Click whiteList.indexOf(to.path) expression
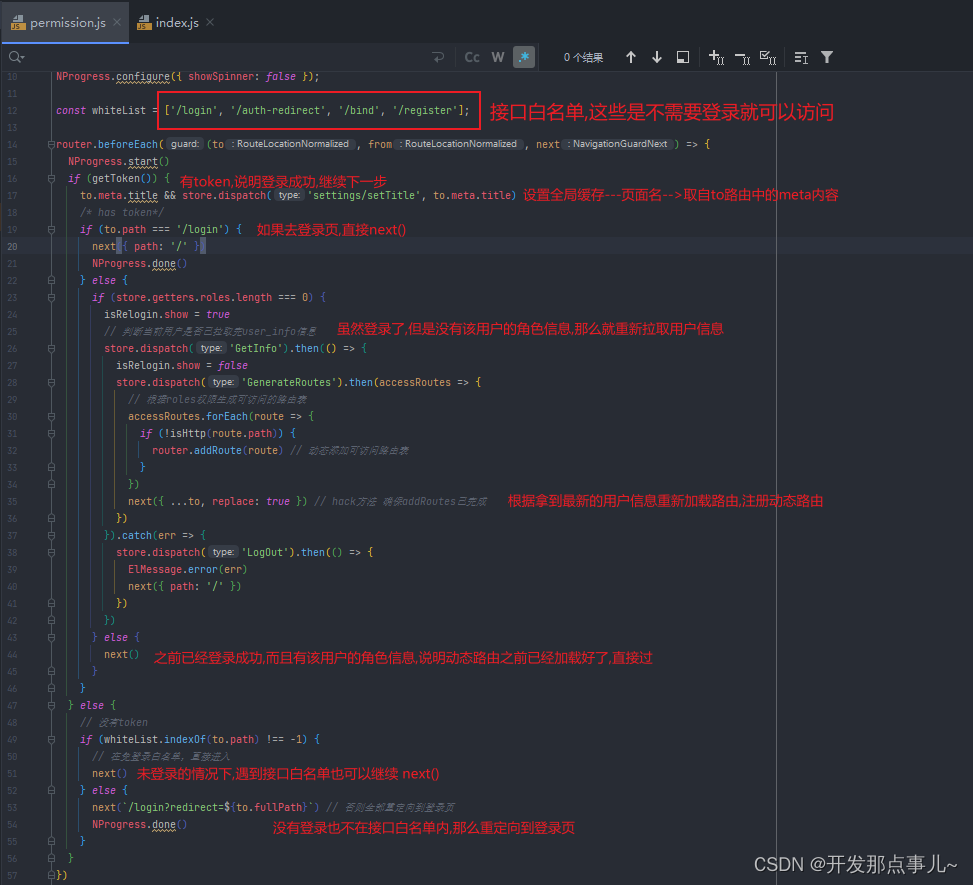 pyautogui.click(x=181, y=740)
